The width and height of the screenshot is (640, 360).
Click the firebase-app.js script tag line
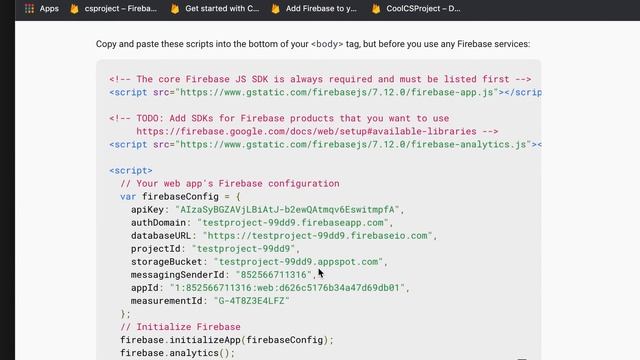click(x=325, y=92)
